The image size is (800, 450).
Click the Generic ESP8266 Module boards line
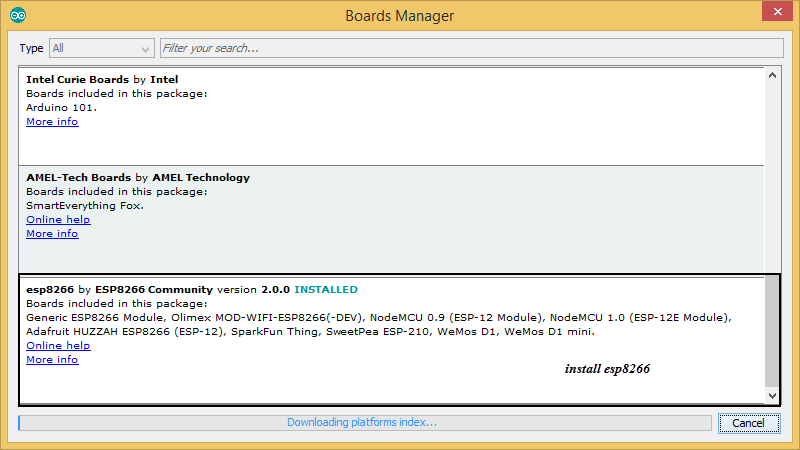pyautogui.click(x=379, y=317)
